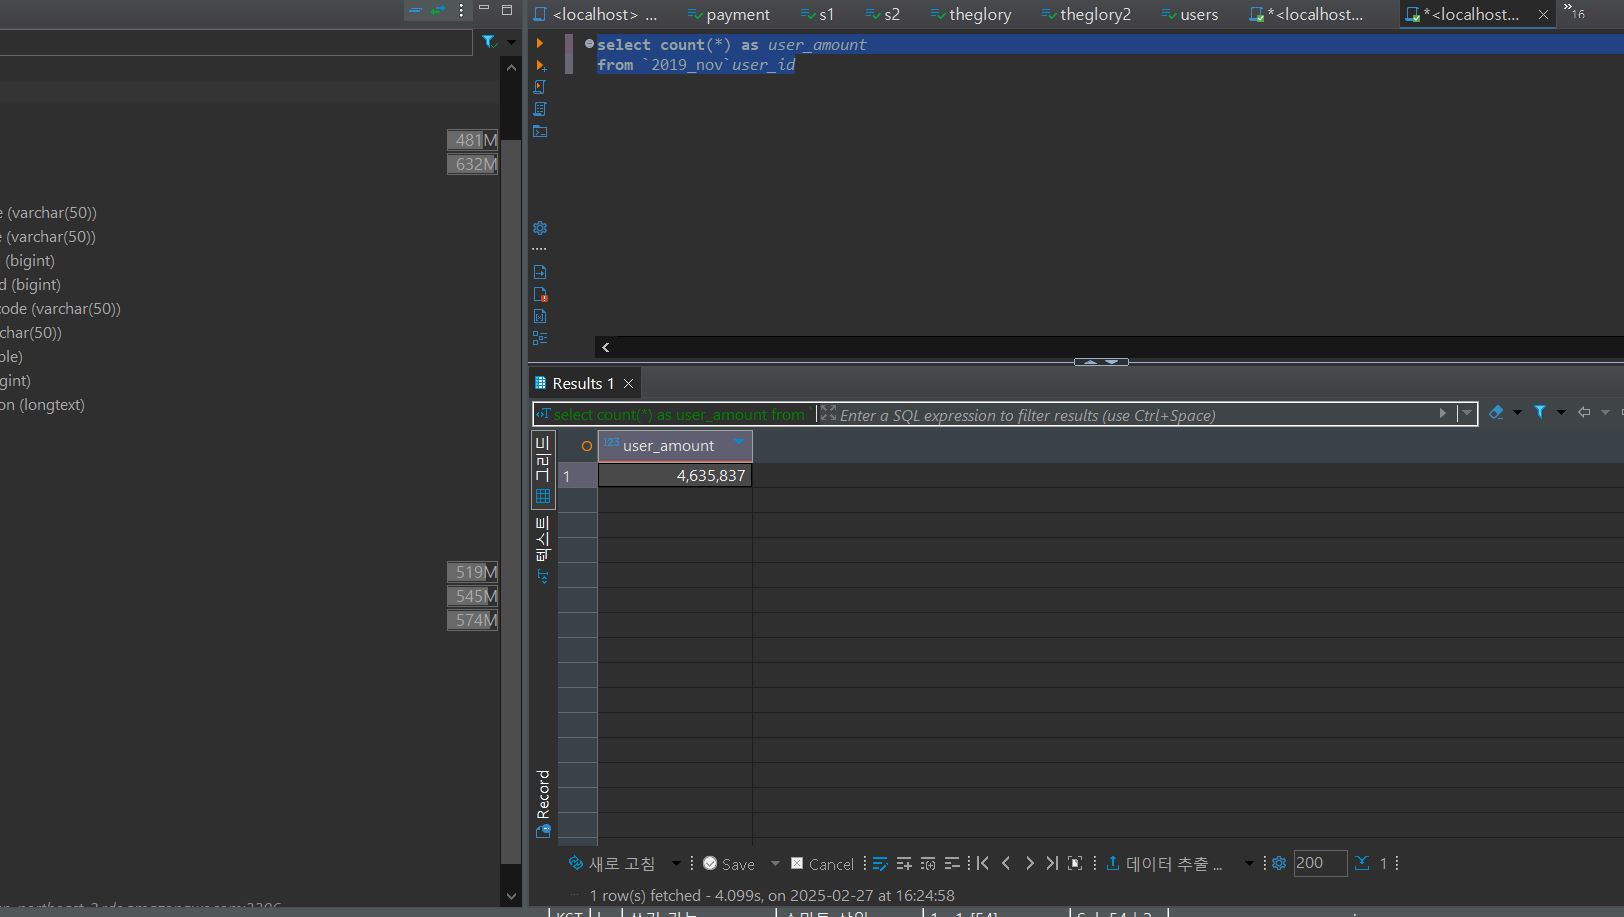Toggle the 그리드 grid view in results
Viewport: 1624px width, 917px height.
[543, 469]
